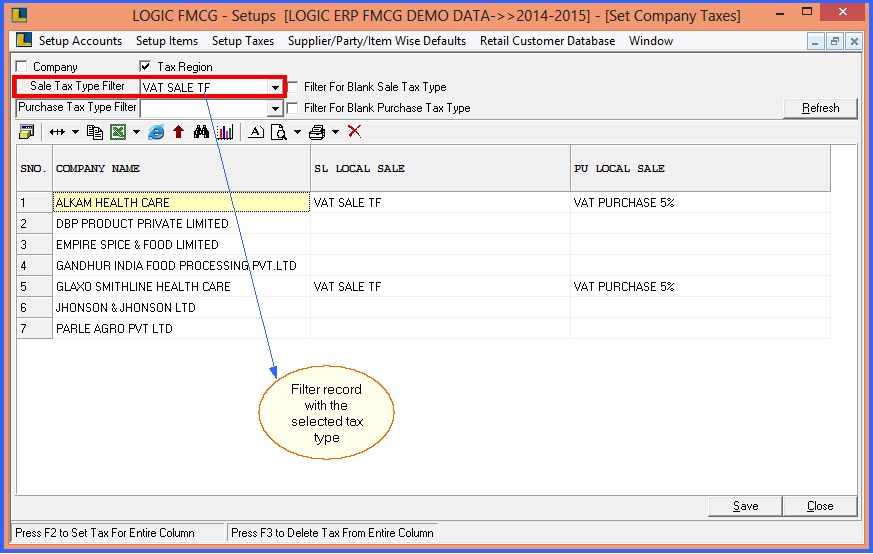Click the column width arrows icon
The image size is (873, 554).
[57, 132]
